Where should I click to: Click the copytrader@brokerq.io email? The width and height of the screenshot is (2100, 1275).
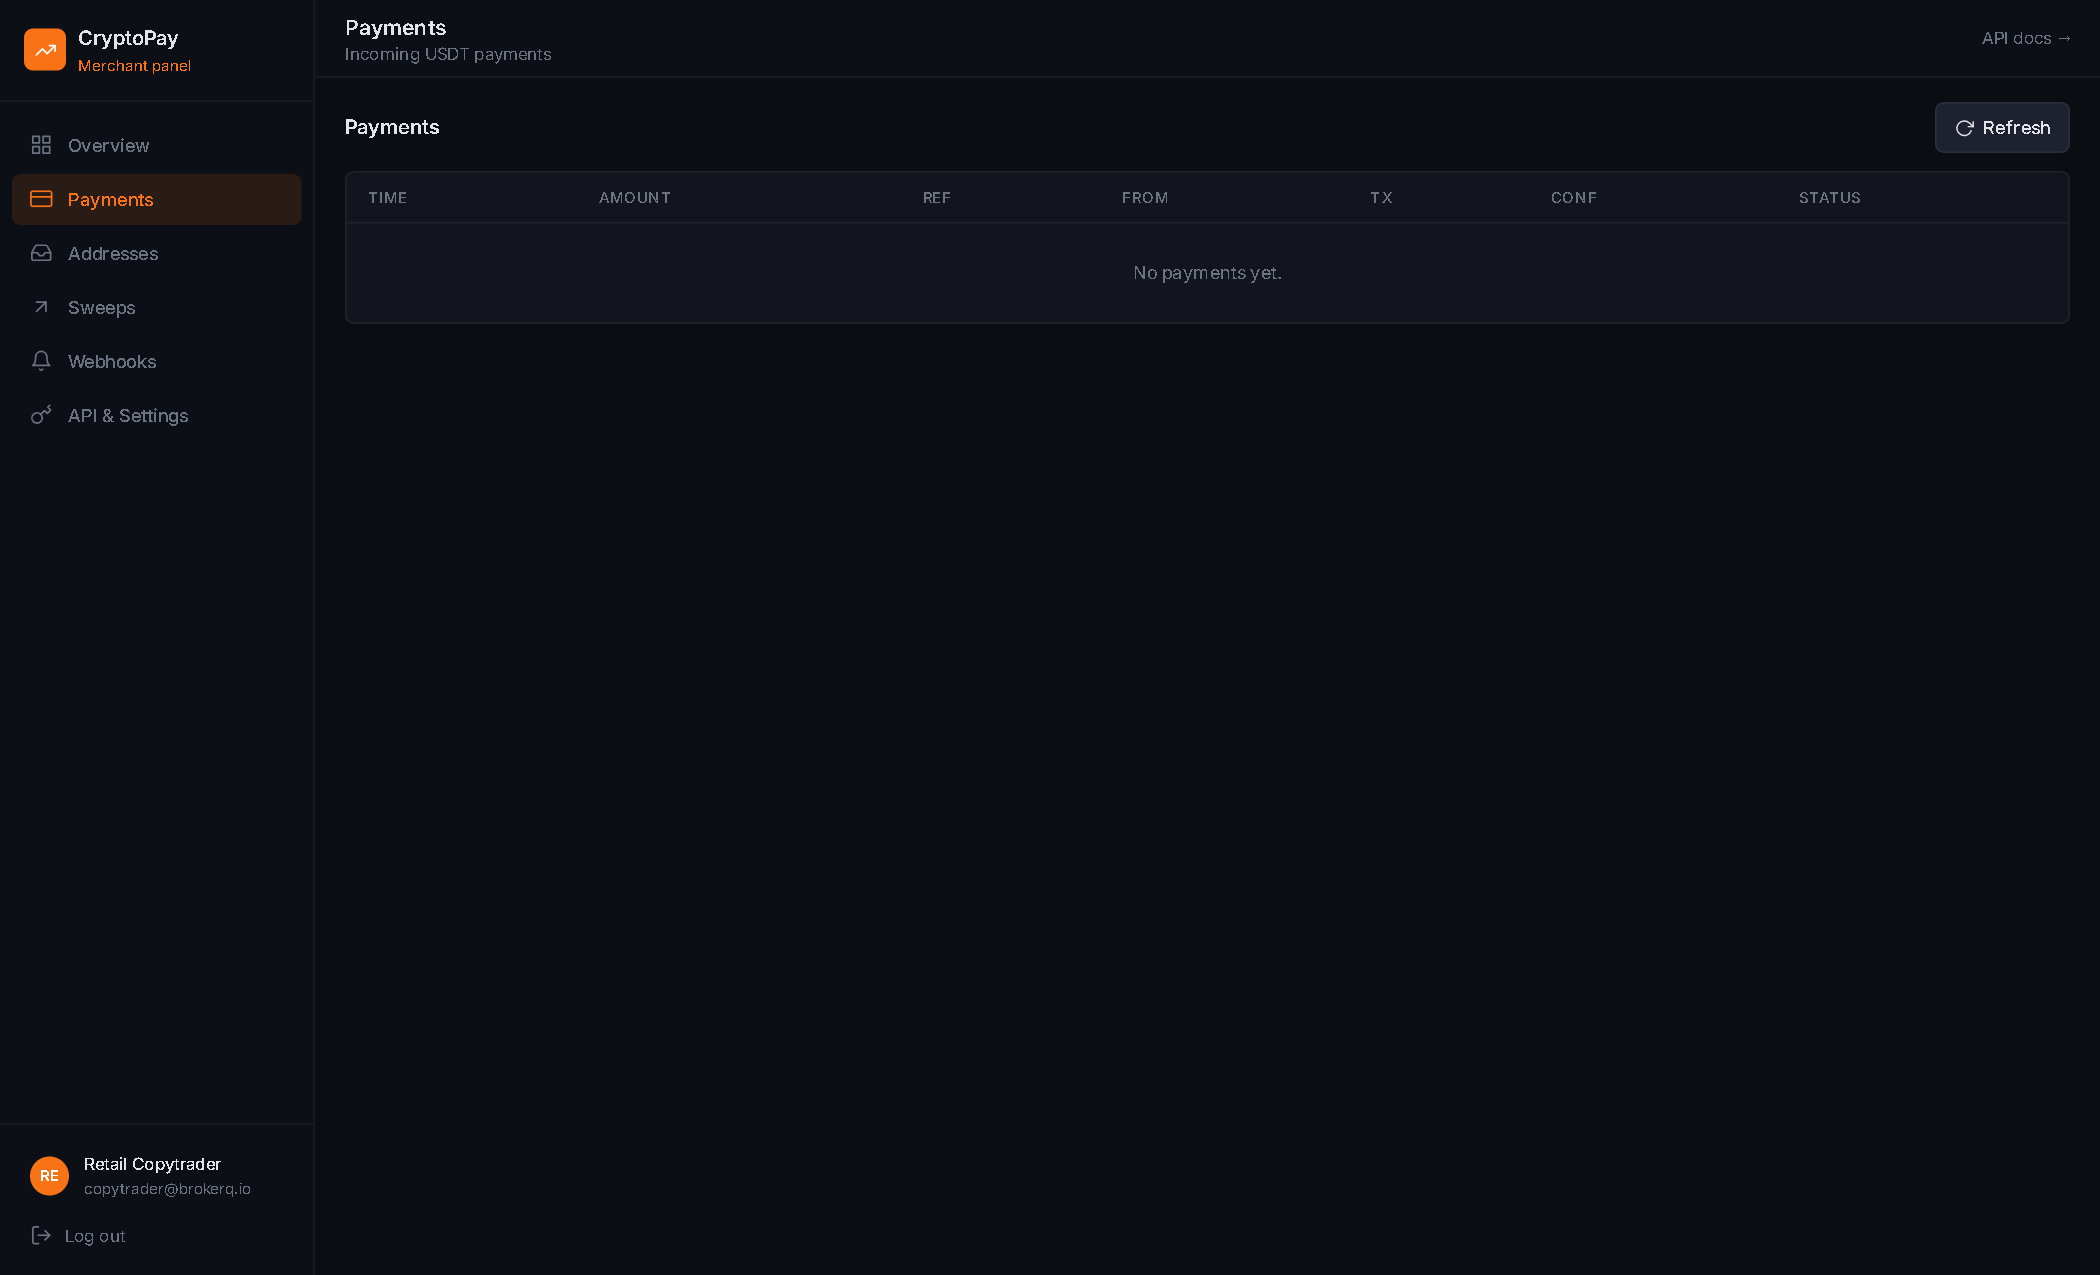click(167, 1189)
